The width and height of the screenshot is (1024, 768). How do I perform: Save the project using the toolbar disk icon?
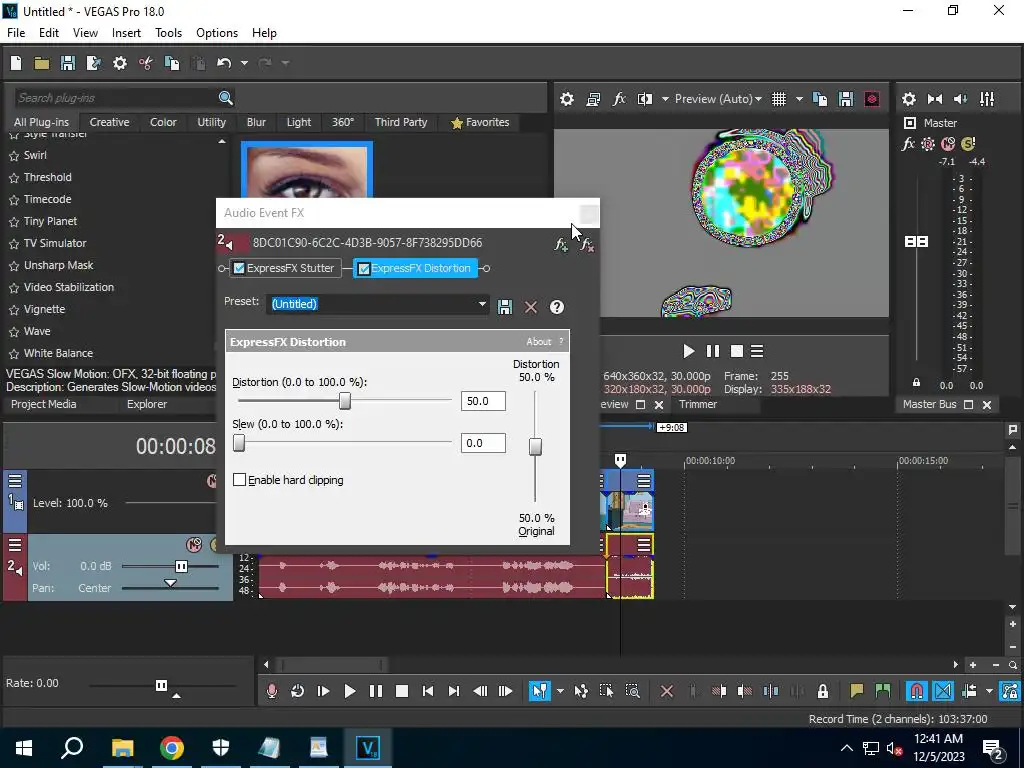[68, 63]
